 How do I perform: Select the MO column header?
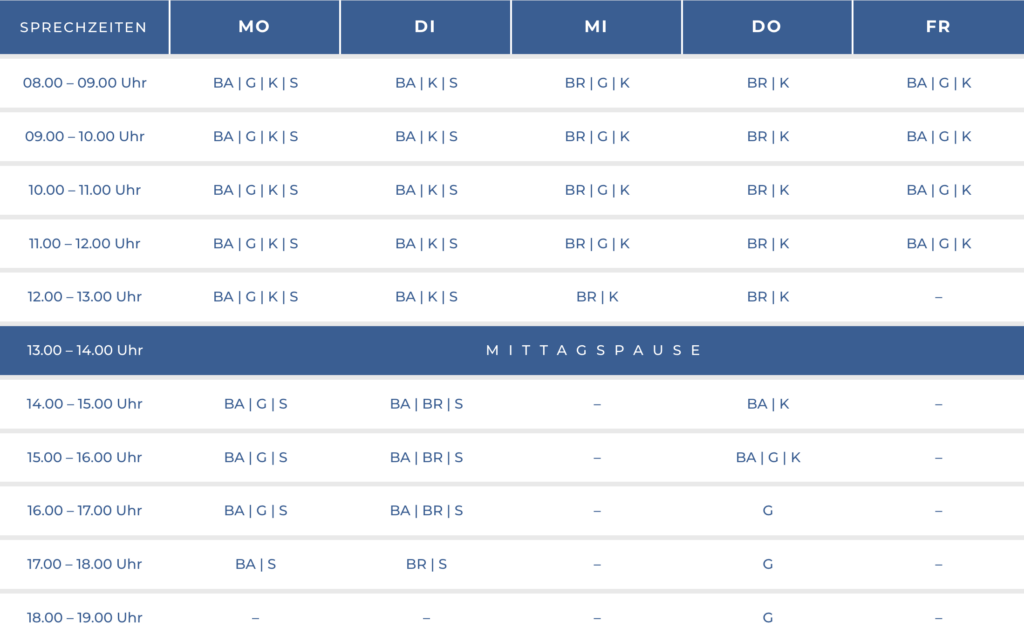click(x=255, y=27)
